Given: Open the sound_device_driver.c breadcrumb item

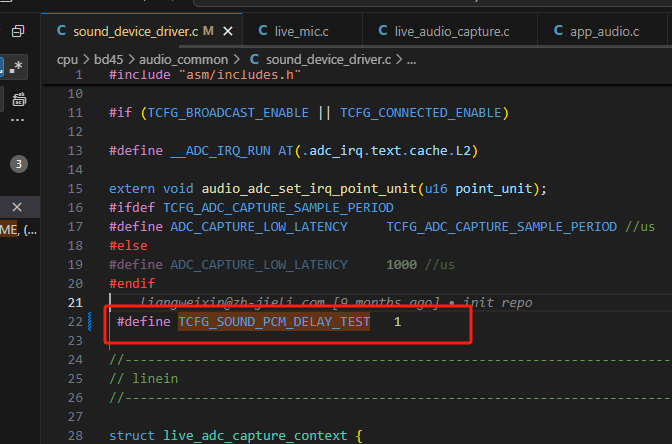Looking at the screenshot, I should click(328, 60).
